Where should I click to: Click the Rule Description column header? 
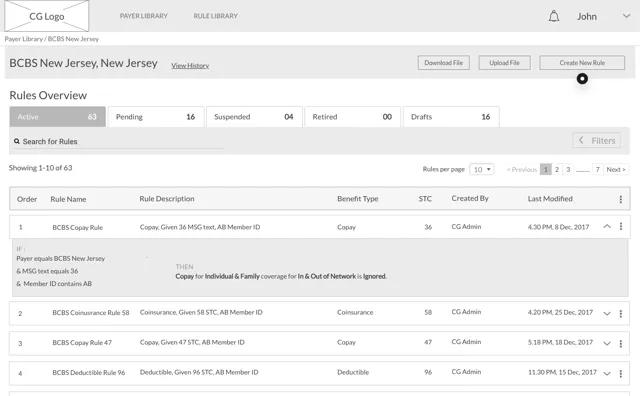pos(167,199)
